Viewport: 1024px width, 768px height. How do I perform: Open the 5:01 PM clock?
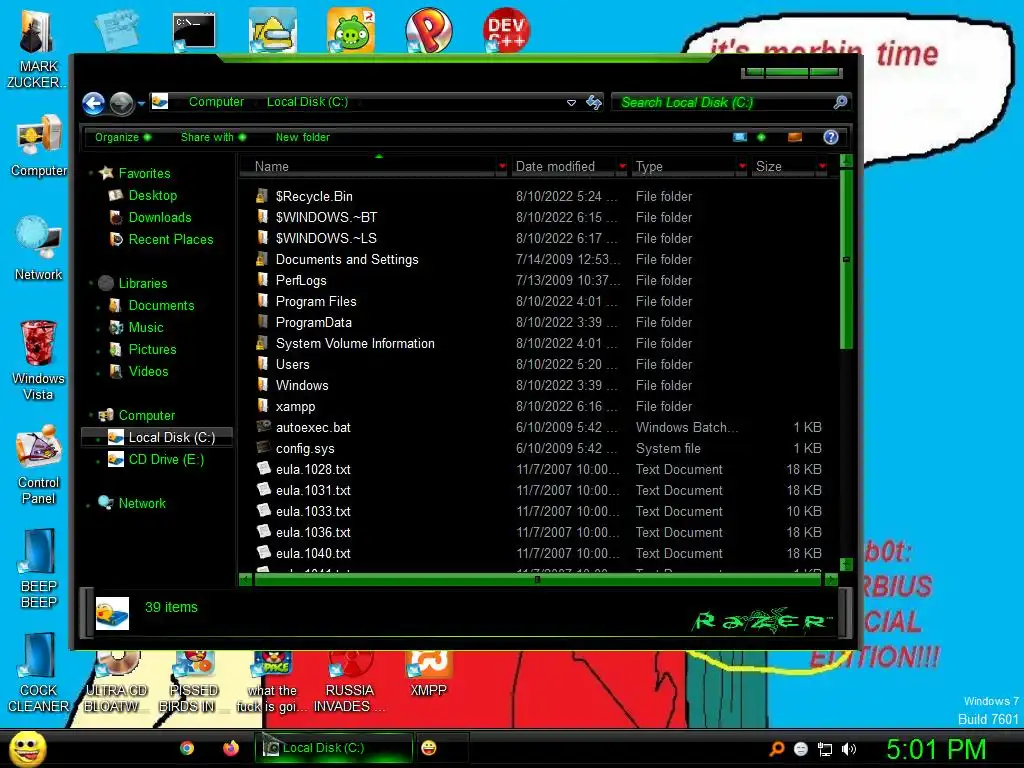(x=936, y=749)
